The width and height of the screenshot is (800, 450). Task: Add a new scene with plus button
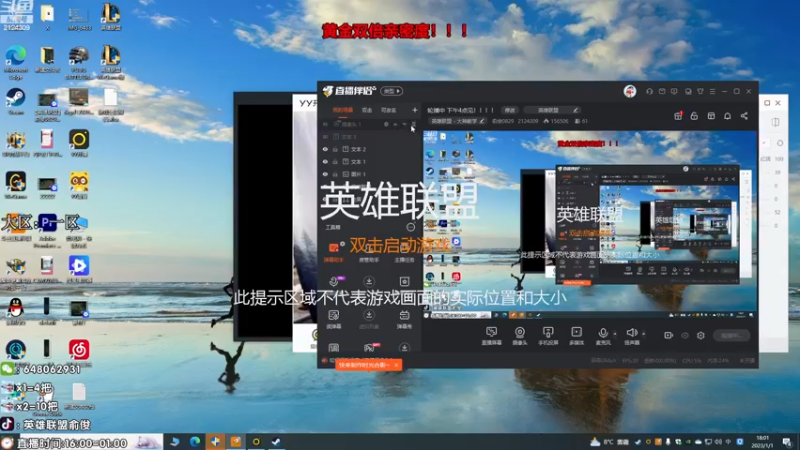pyautogui.click(x=415, y=110)
